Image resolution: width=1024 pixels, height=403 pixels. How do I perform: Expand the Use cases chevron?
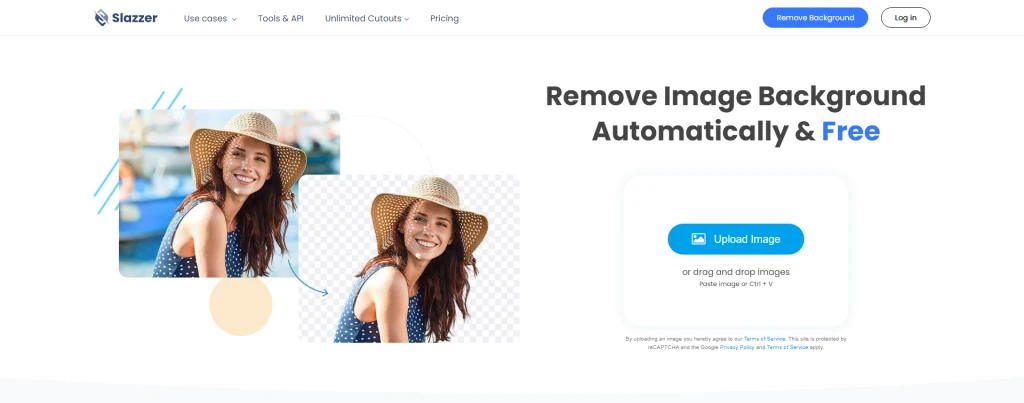234,19
